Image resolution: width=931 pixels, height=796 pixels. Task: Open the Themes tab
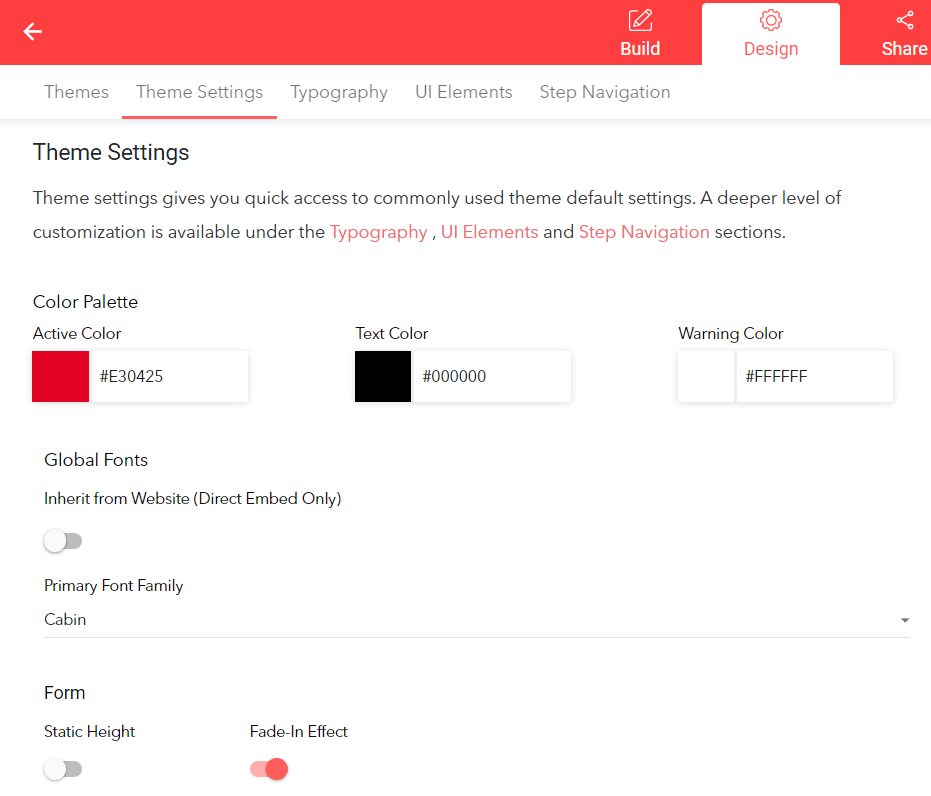pyautogui.click(x=77, y=92)
